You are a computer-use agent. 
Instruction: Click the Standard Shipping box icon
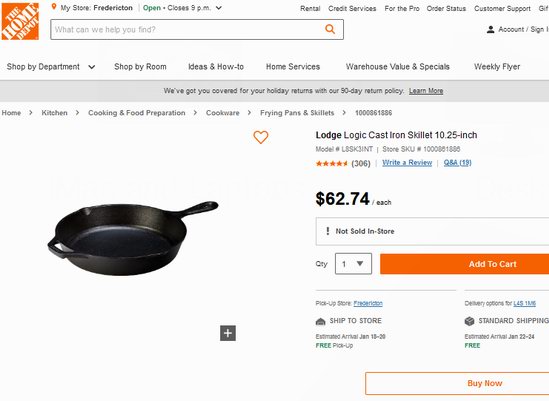coord(469,321)
